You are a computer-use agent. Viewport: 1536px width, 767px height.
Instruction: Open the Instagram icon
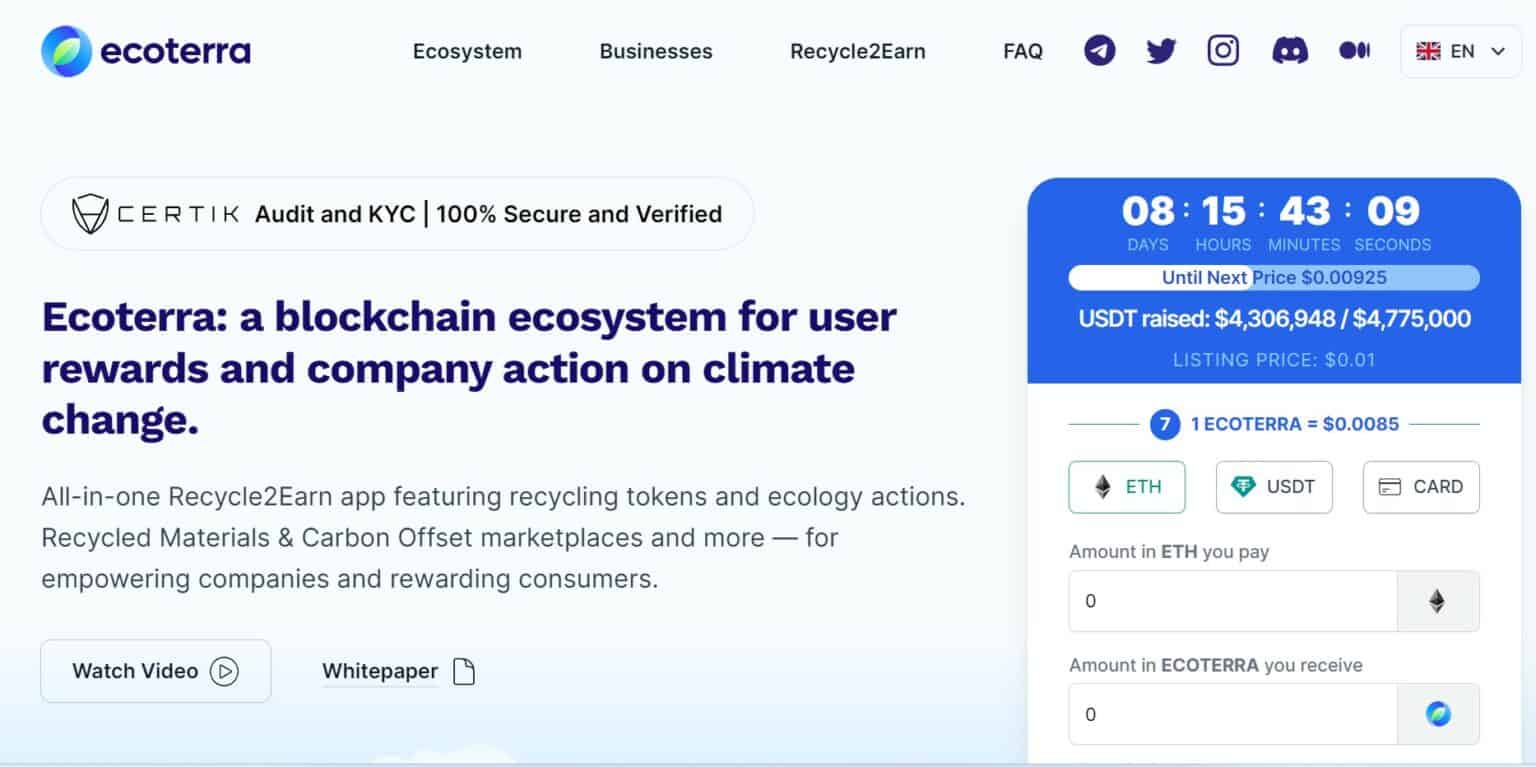click(x=1222, y=50)
